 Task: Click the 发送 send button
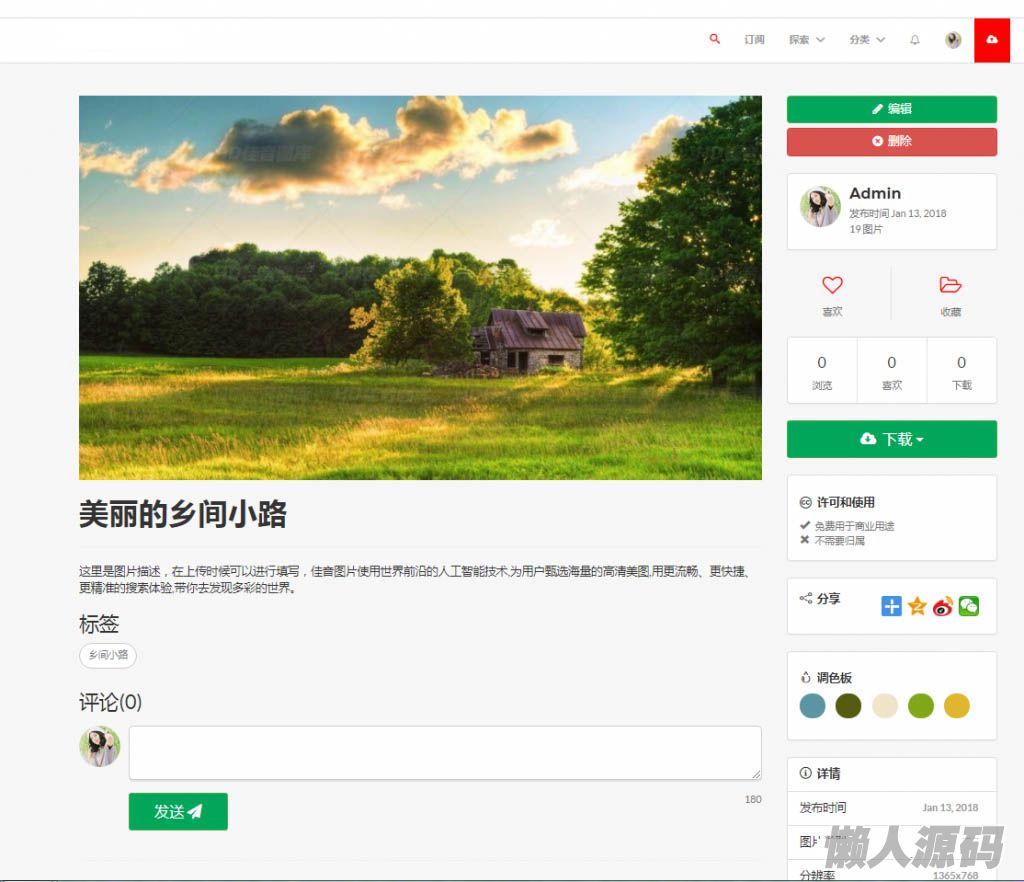[178, 811]
